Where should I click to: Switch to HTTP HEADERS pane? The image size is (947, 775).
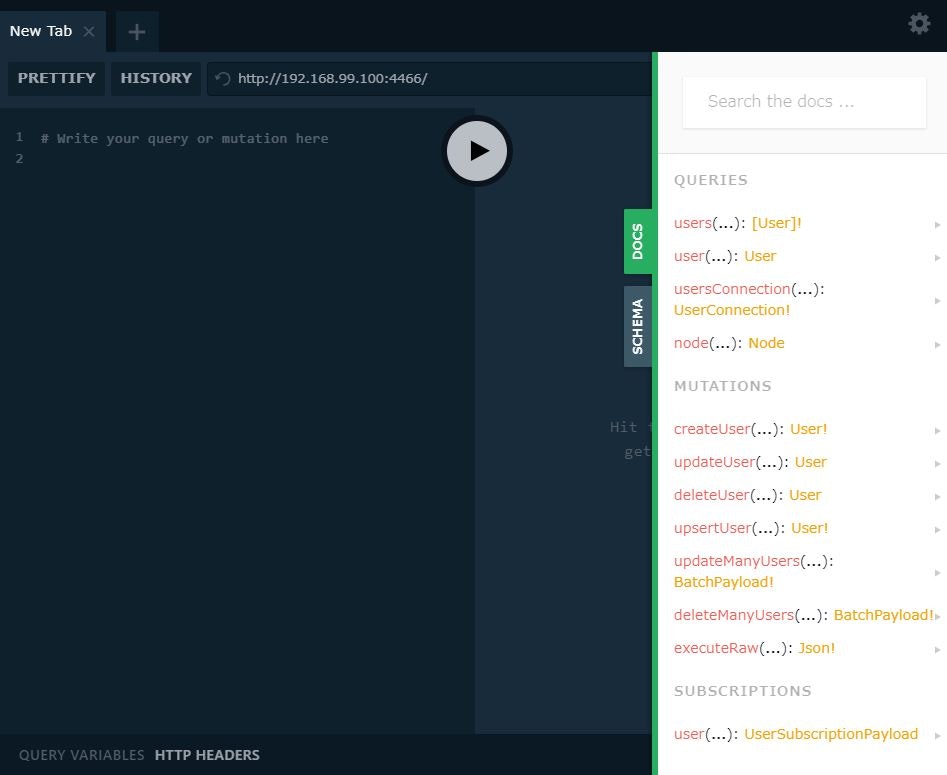click(x=207, y=755)
